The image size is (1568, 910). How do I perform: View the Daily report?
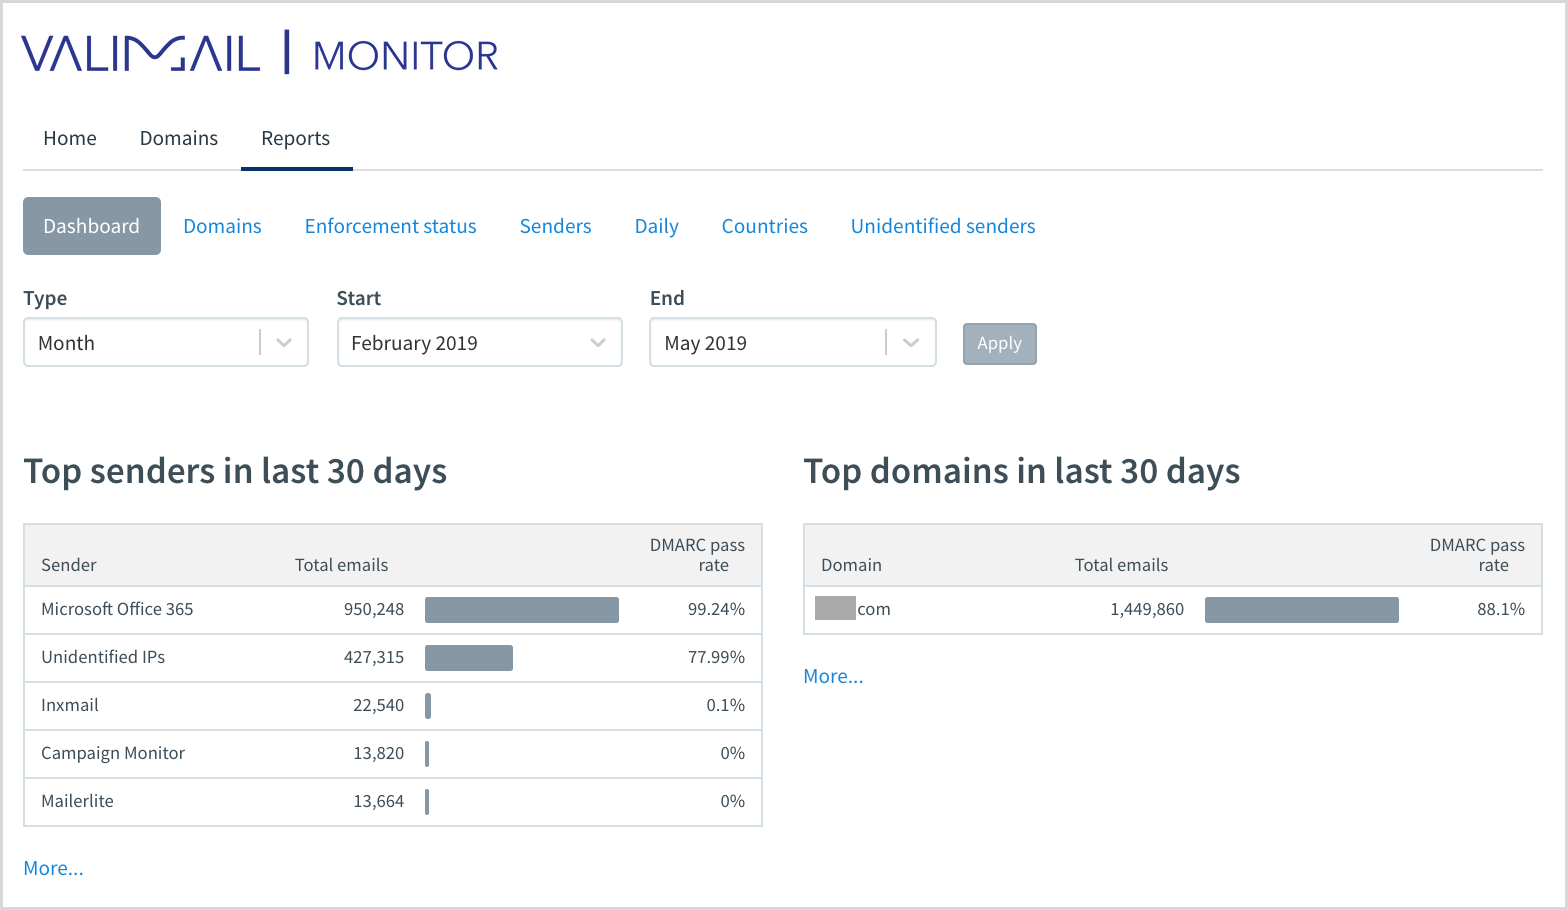click(x=656, y=226)
